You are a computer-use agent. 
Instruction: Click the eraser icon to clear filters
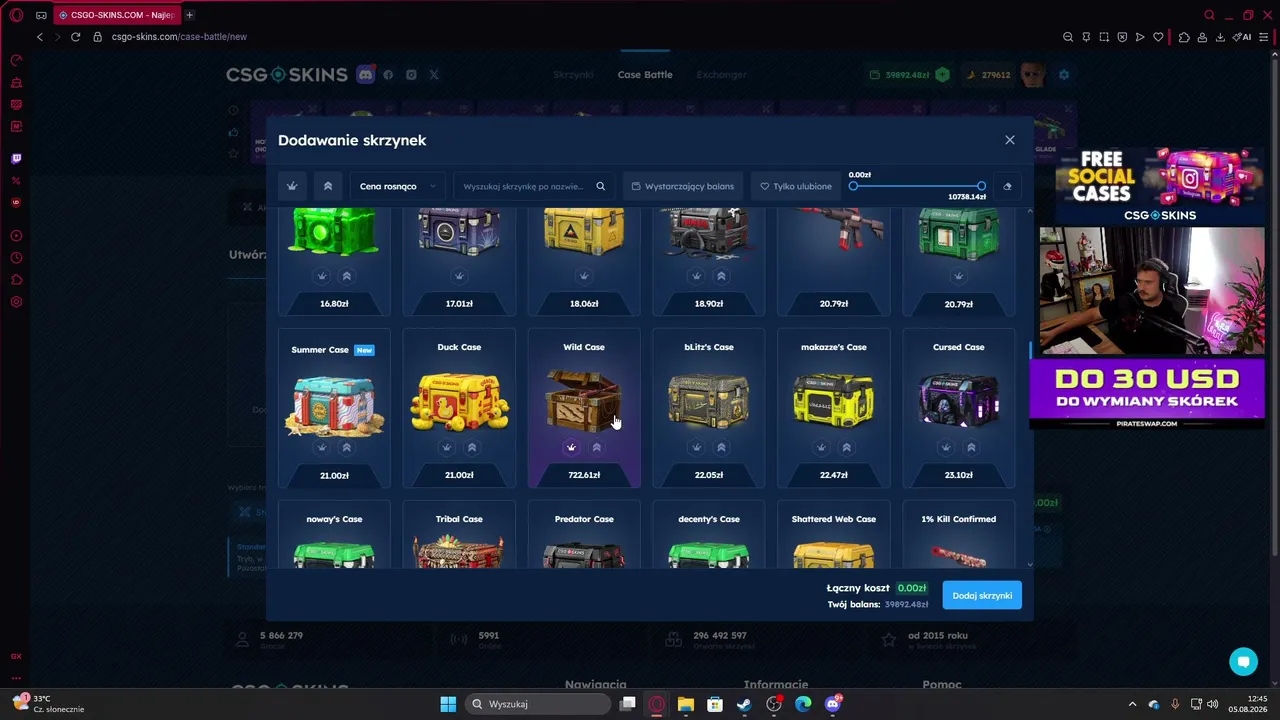(x=1007, y=186)
